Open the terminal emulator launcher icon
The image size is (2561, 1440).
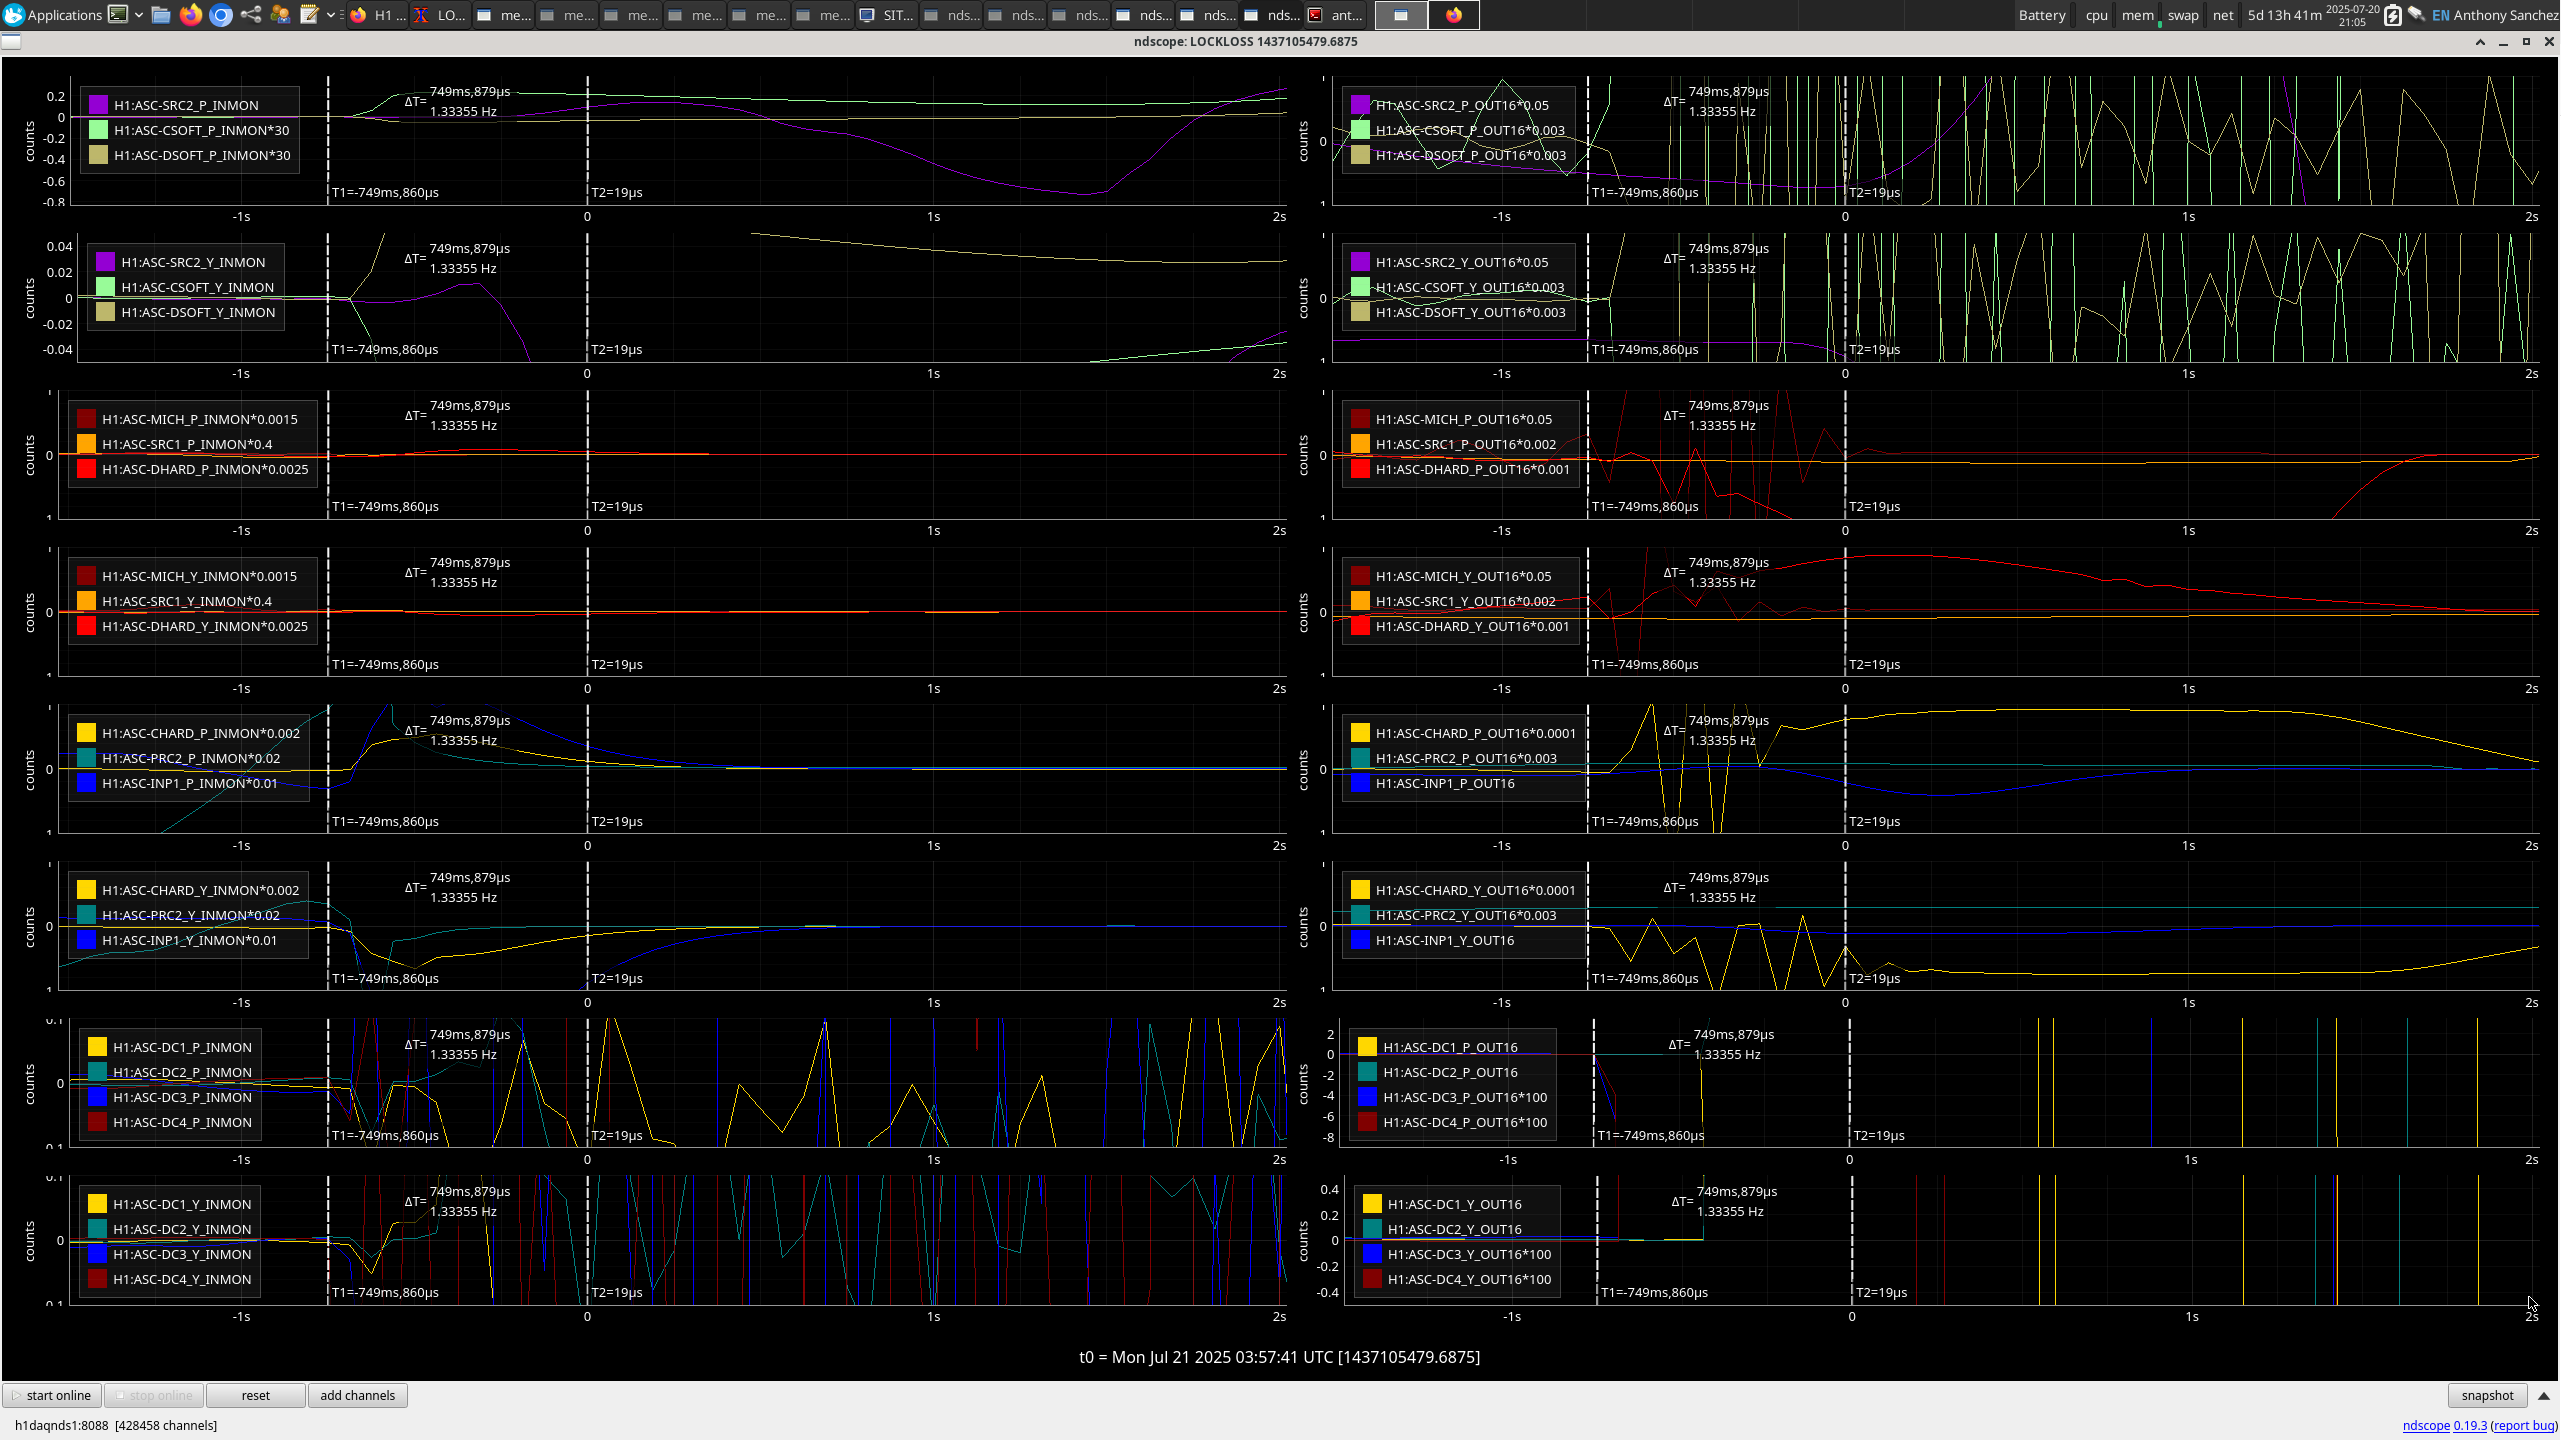(x=118, y=14)
